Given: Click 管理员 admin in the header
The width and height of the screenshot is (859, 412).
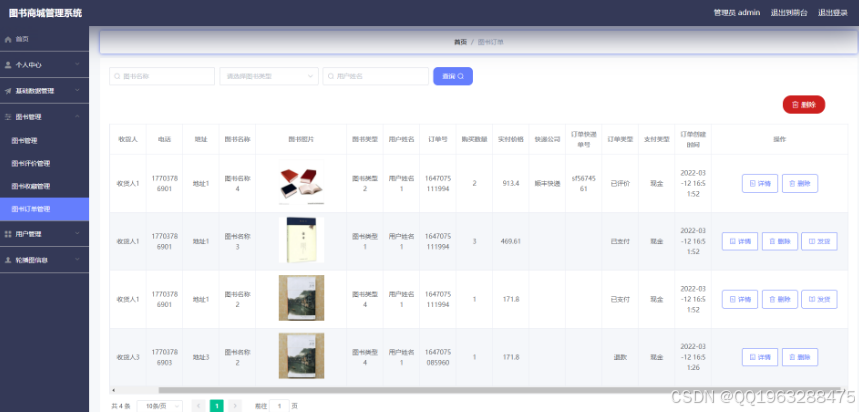Looking at the screenshot, I should [x=736, y=13].
